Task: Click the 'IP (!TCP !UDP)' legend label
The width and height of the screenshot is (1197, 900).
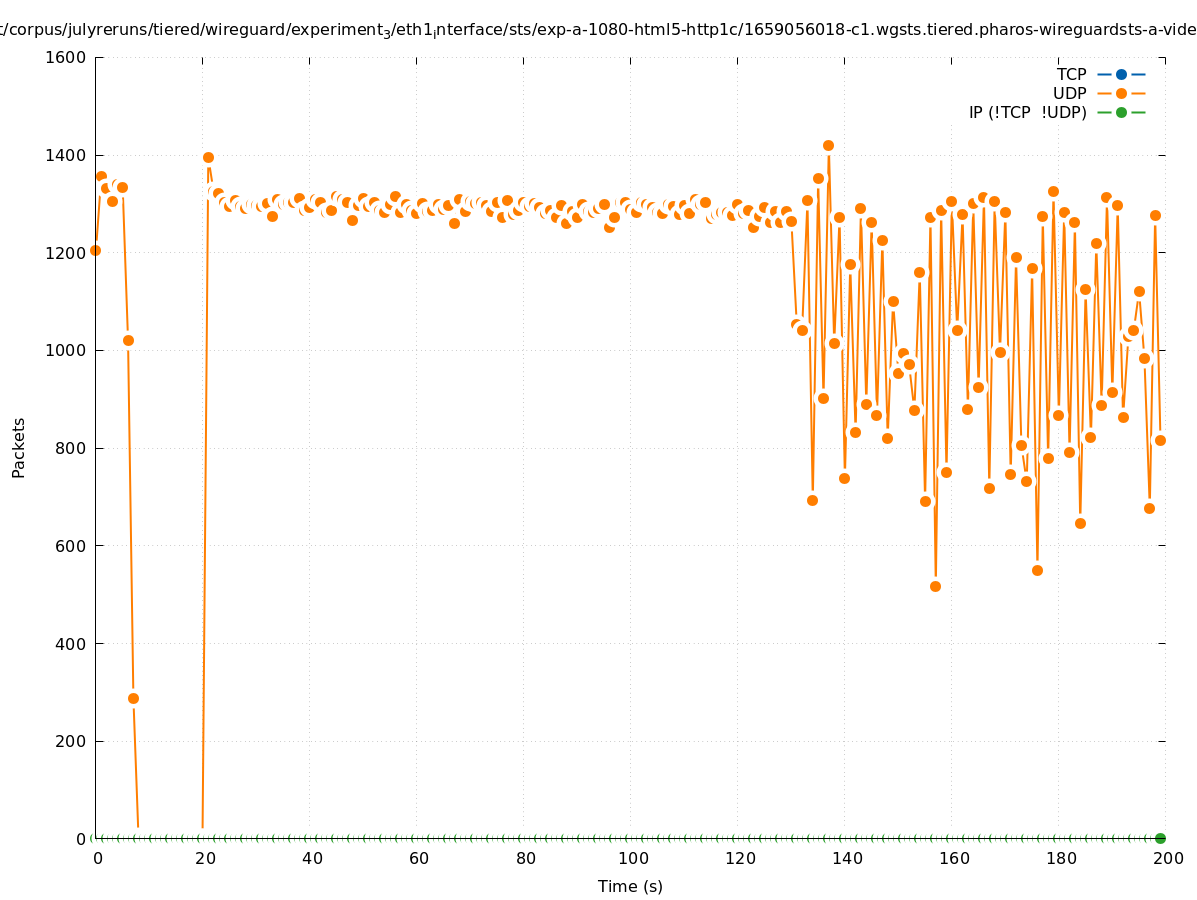Action: 1027,112
